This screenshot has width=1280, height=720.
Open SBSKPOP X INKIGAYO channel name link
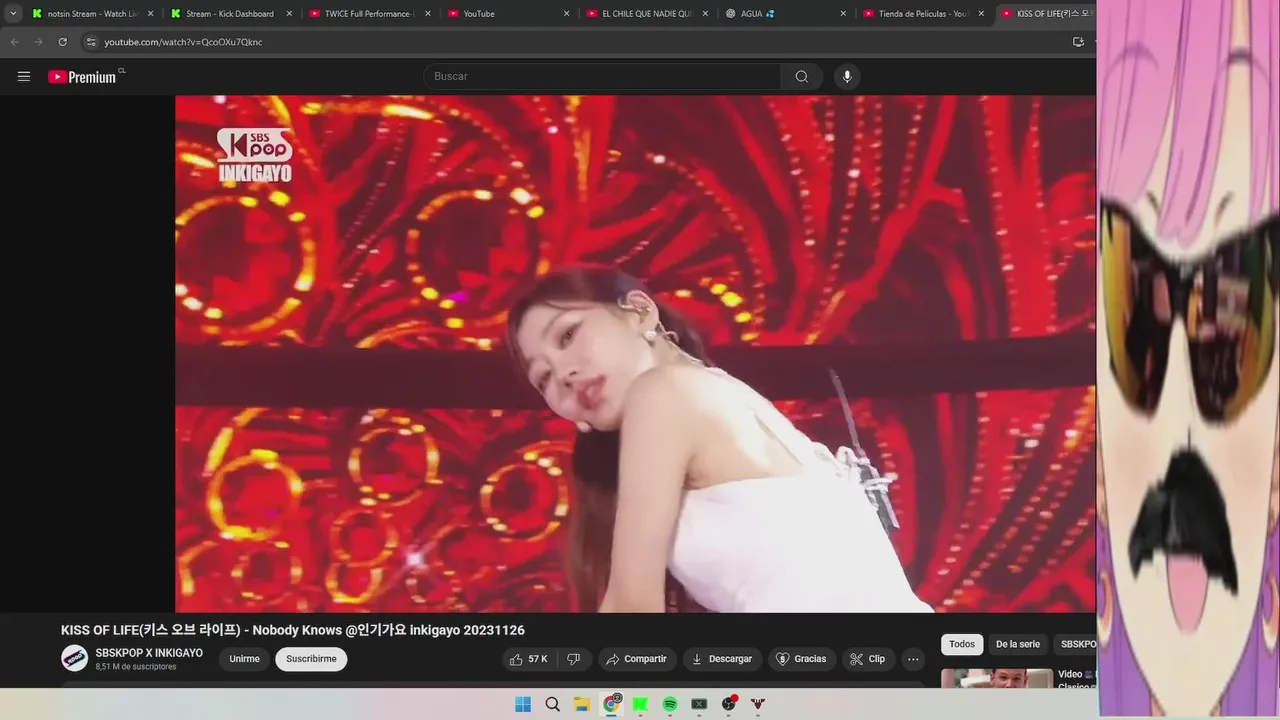pos(149,653)
